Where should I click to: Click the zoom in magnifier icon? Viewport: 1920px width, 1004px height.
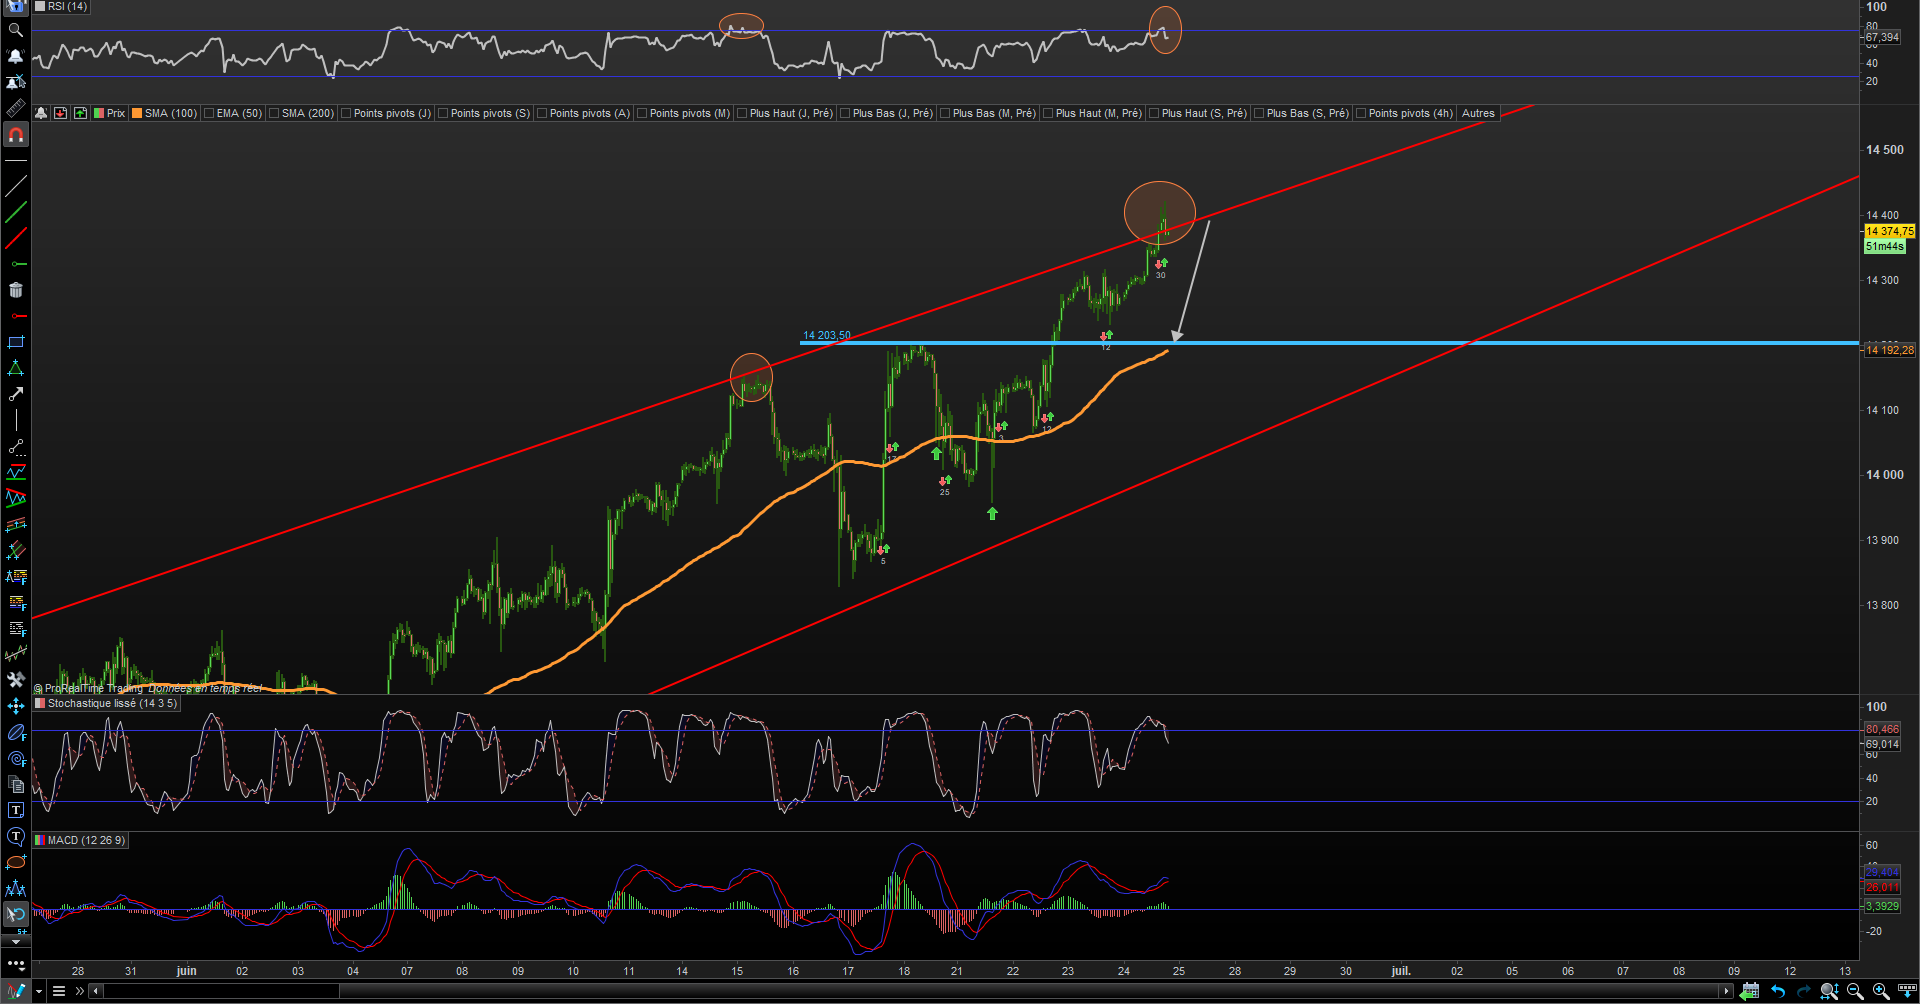click(x=1881, y=991)
